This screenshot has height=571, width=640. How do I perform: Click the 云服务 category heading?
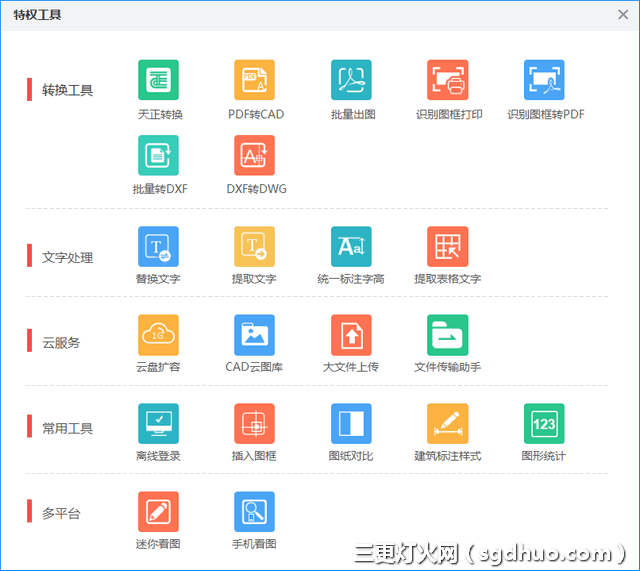coord(61,342)
